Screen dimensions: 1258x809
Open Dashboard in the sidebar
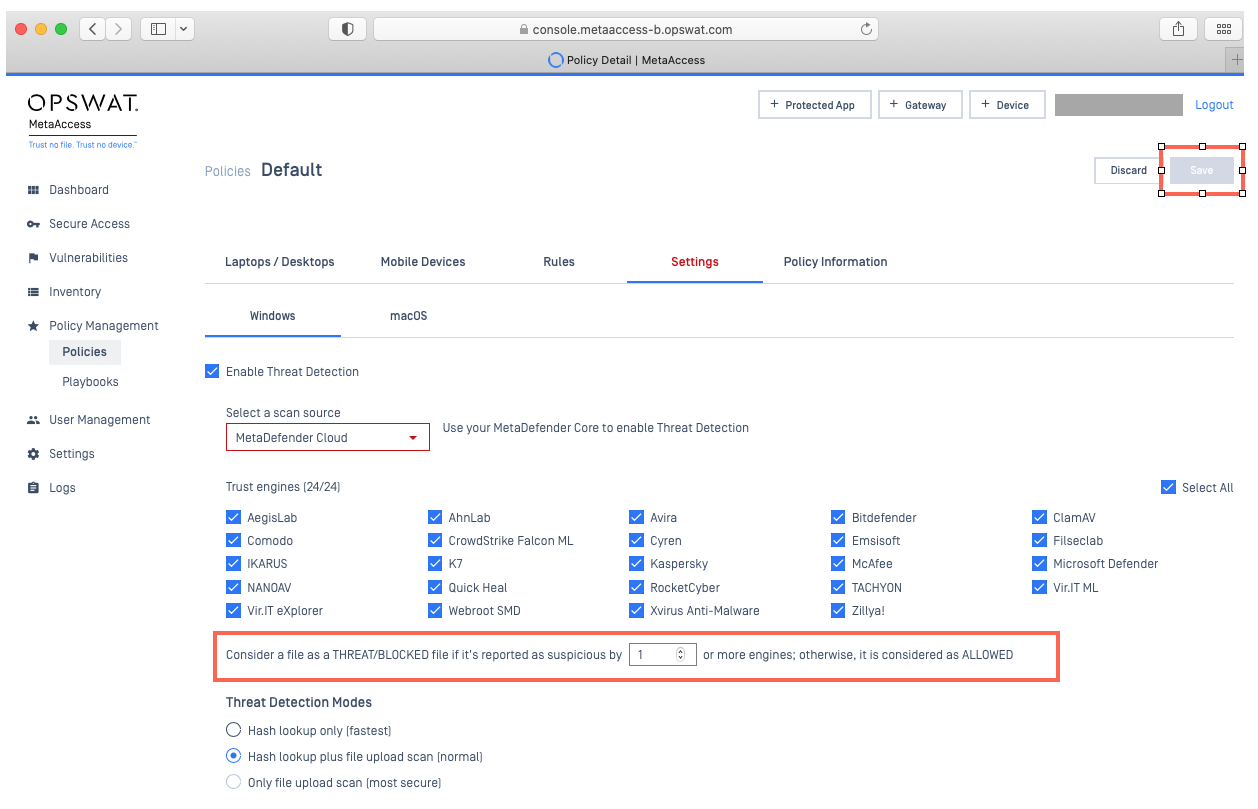79,190
